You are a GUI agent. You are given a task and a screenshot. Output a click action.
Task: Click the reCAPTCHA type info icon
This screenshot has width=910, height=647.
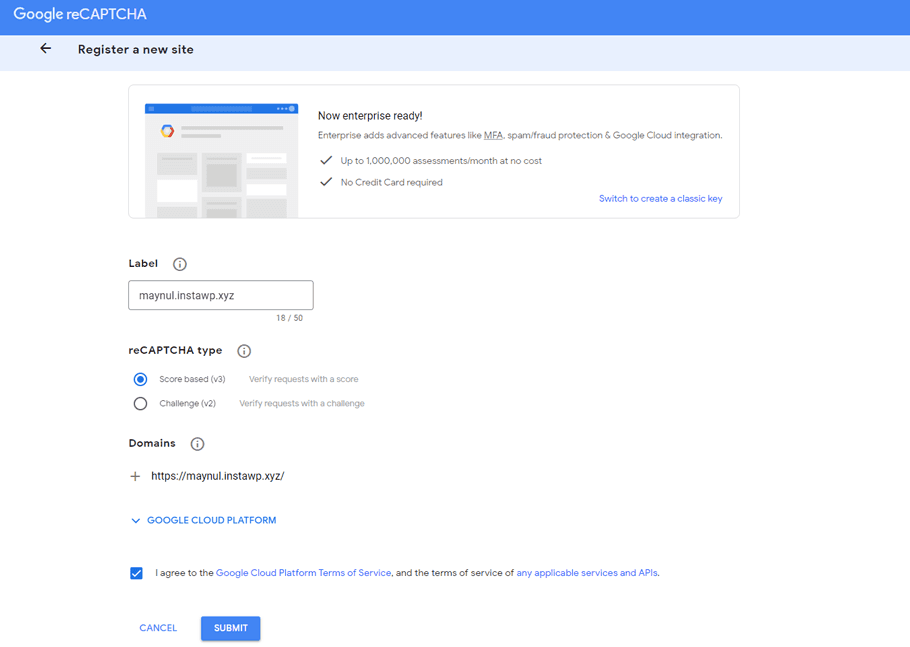(x=244, y=351)
